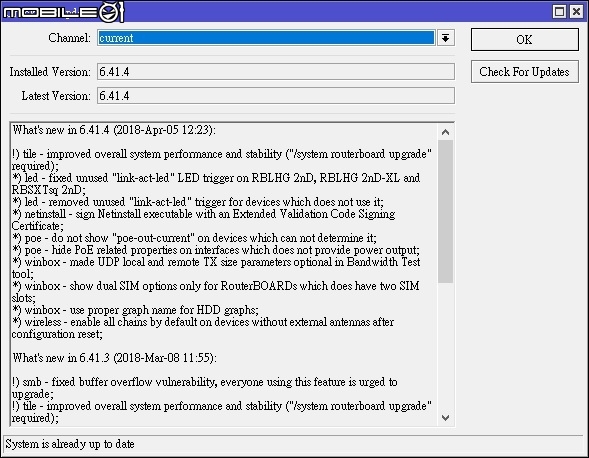Click 'What's new in 6.41.3' heading

(114, 358)
